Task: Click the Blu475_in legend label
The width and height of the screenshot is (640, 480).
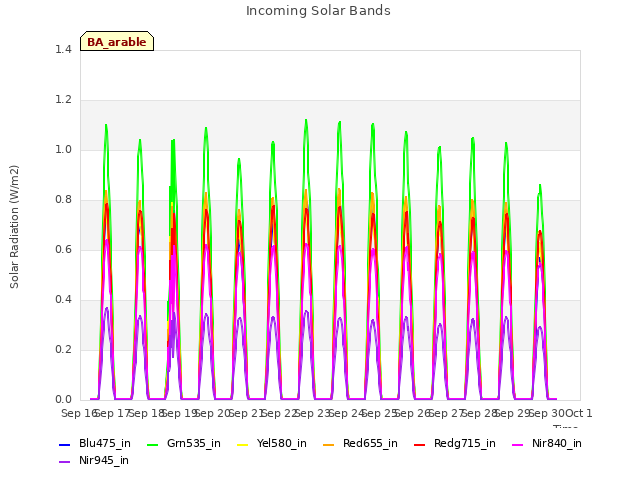Action: (105, 443)
